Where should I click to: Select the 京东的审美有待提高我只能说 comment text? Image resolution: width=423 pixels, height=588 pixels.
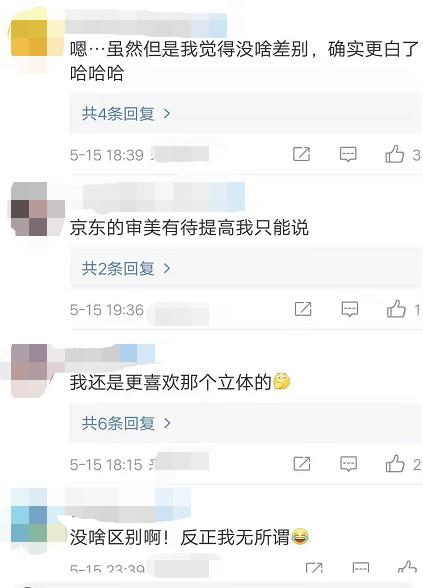189,228
